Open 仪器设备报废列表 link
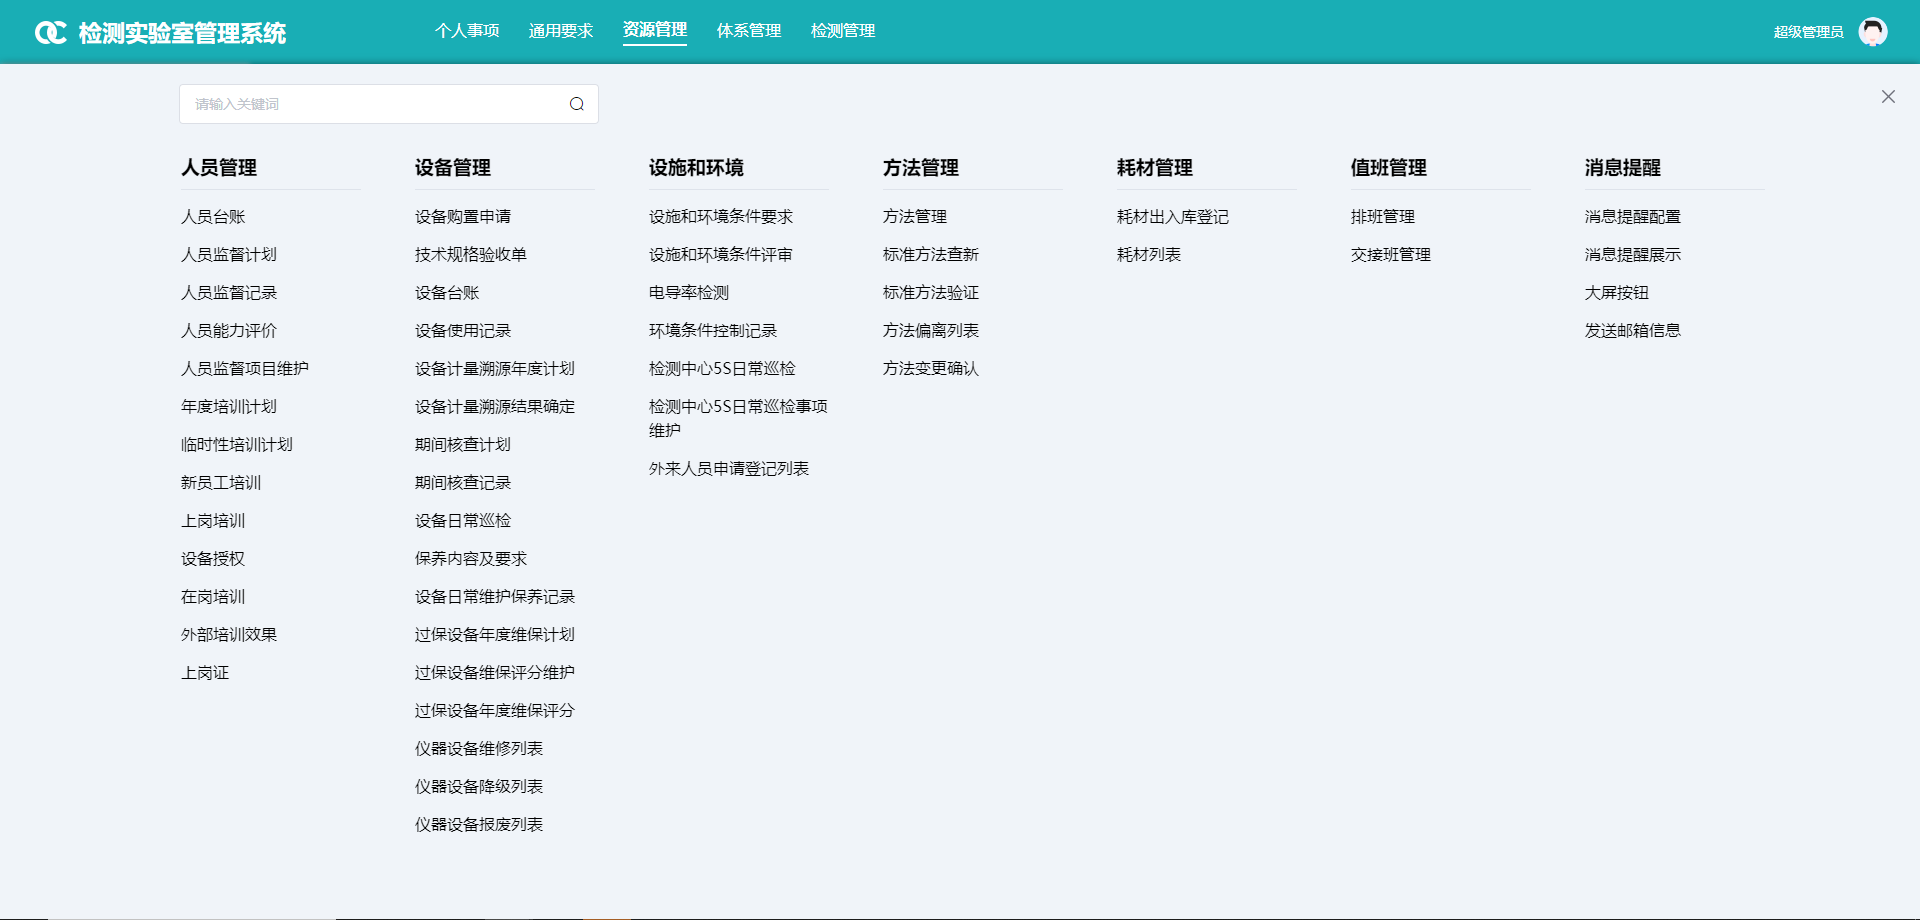The image size is (1920, 920). (479, 825)
